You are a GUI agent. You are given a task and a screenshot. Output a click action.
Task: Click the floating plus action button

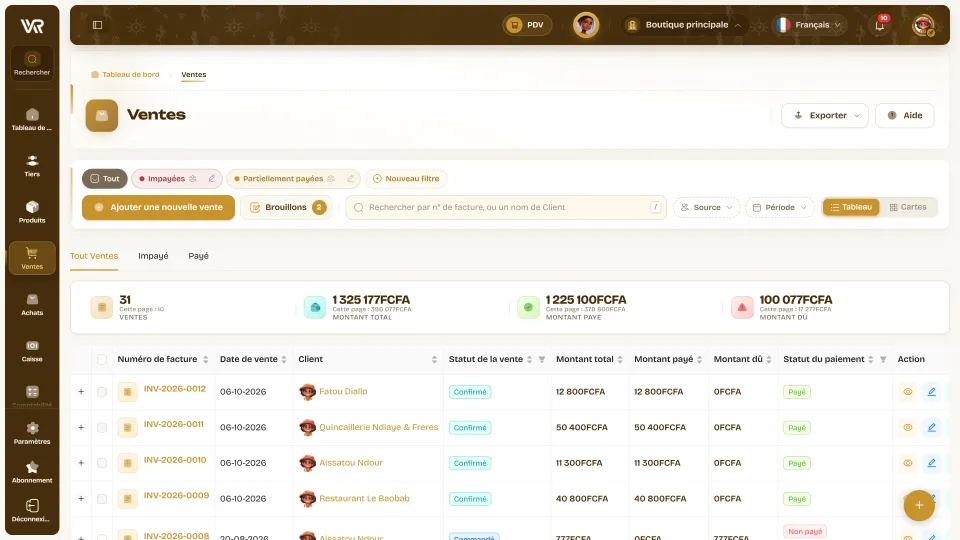(x=918, y=505)
